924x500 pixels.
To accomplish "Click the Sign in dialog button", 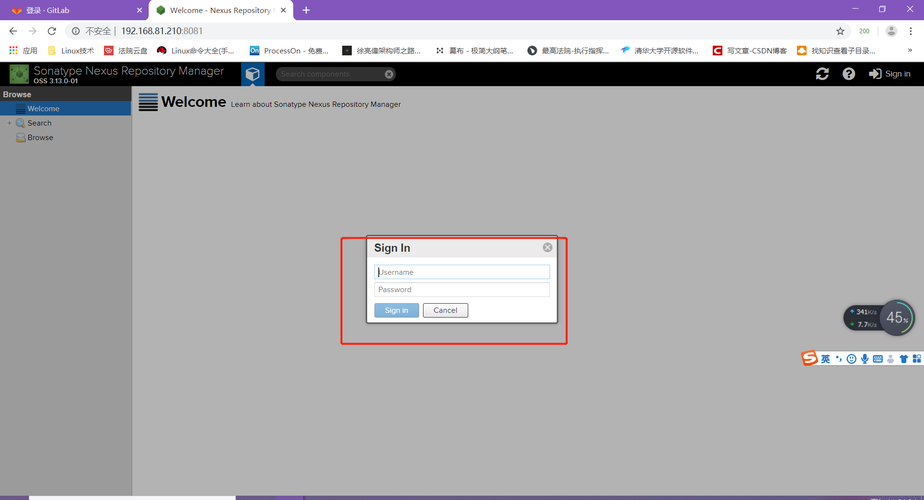I will (x=397, y=310).
